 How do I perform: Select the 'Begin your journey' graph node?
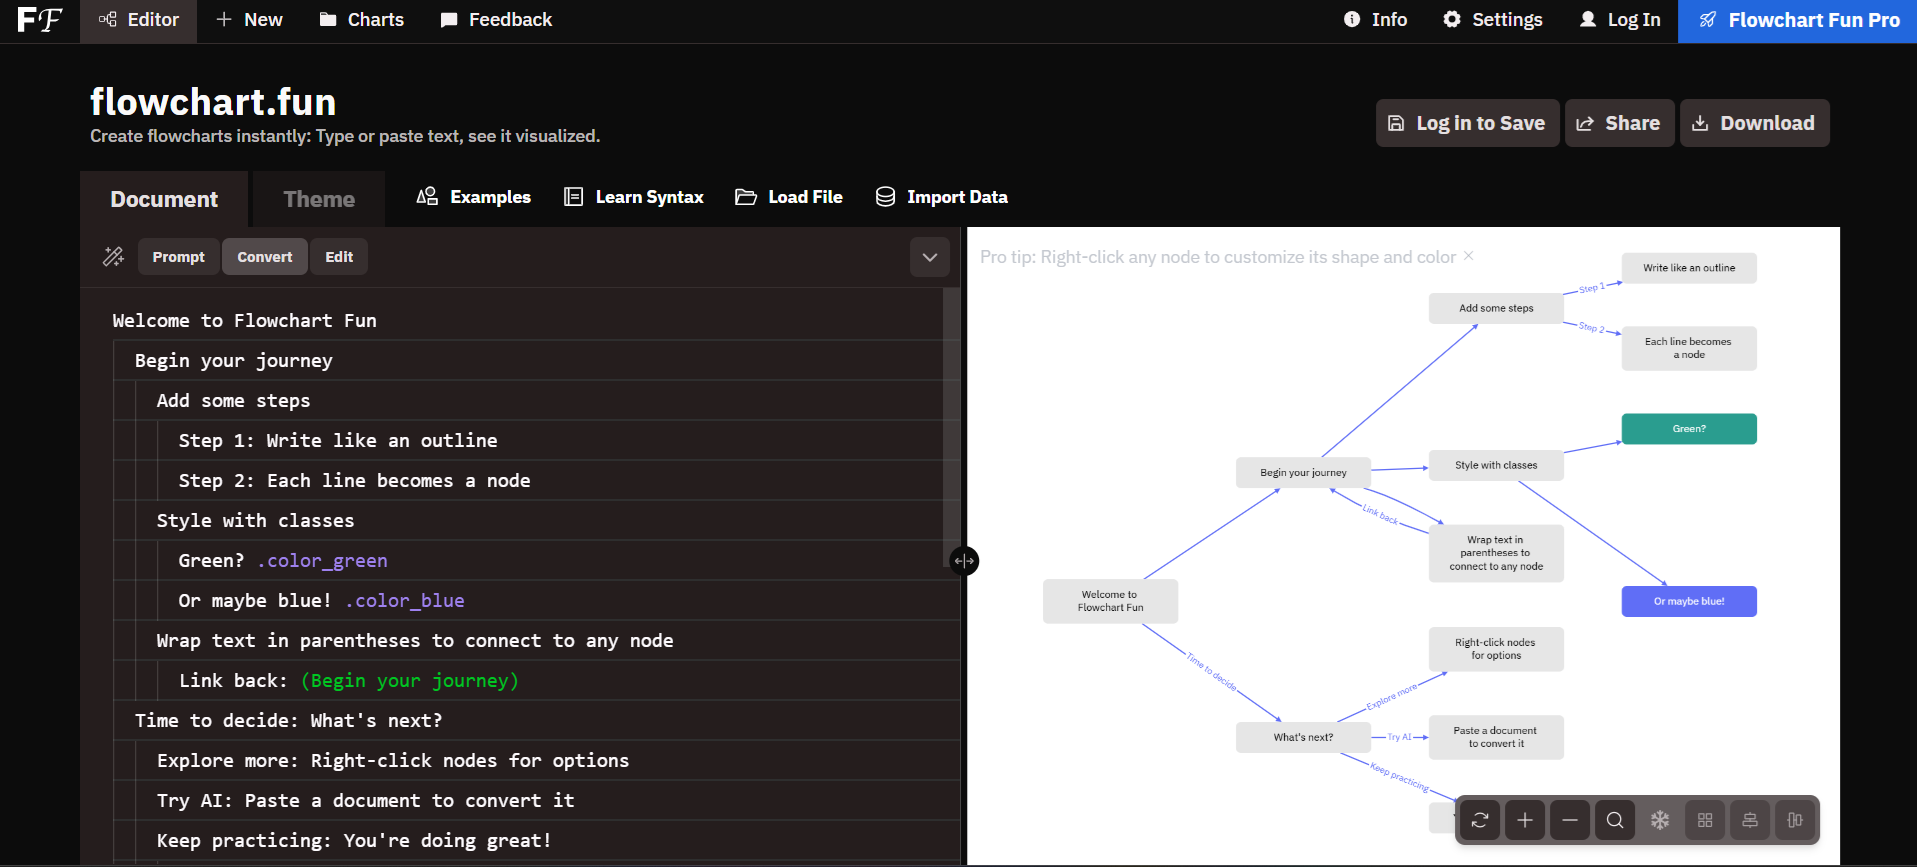[1303, 473]
